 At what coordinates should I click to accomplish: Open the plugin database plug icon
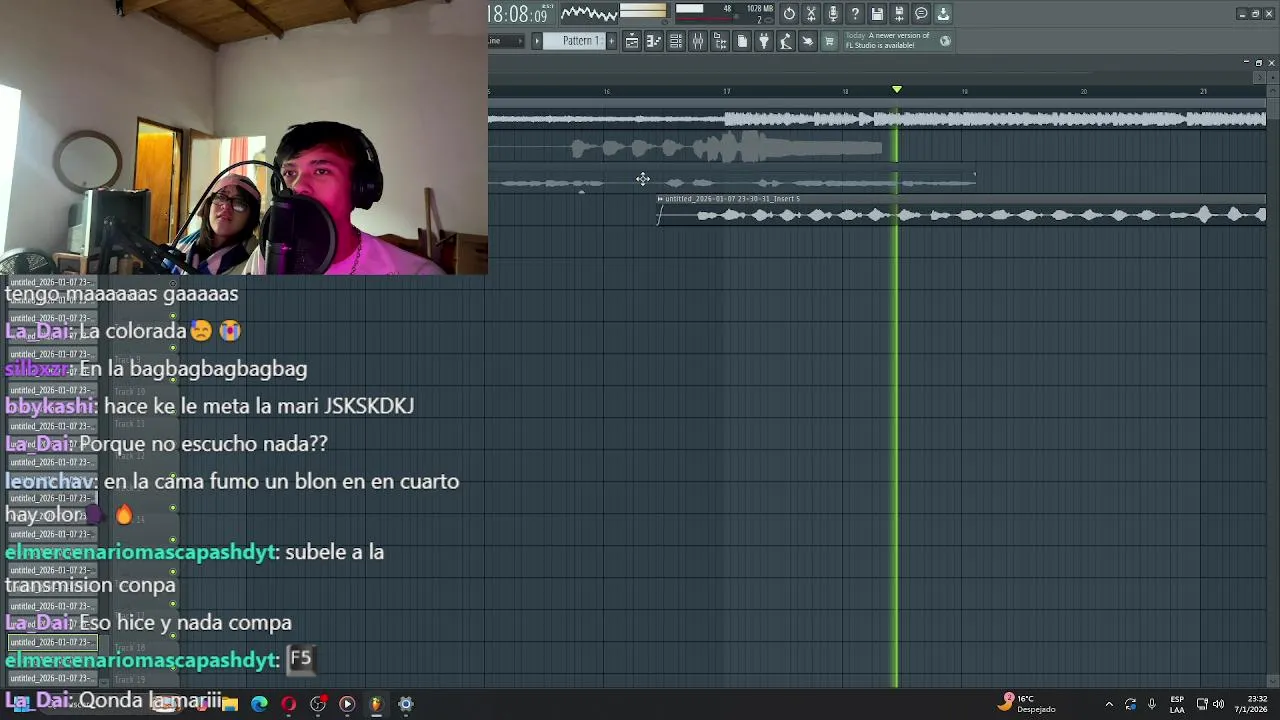(764, 41)
